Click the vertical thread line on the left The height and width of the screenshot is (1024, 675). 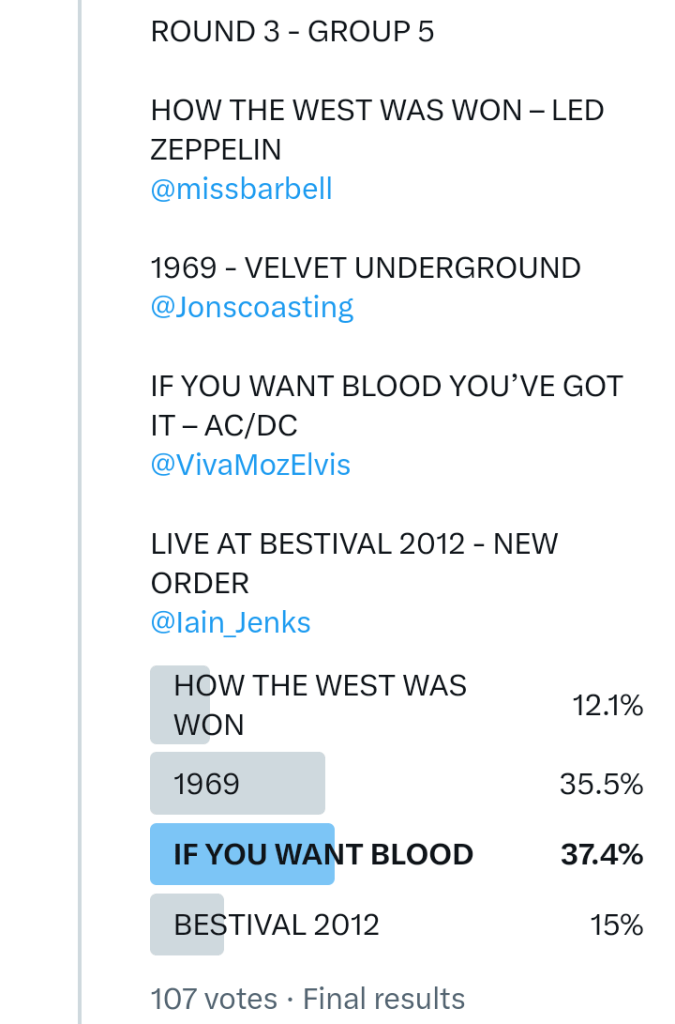coord(80,500)
